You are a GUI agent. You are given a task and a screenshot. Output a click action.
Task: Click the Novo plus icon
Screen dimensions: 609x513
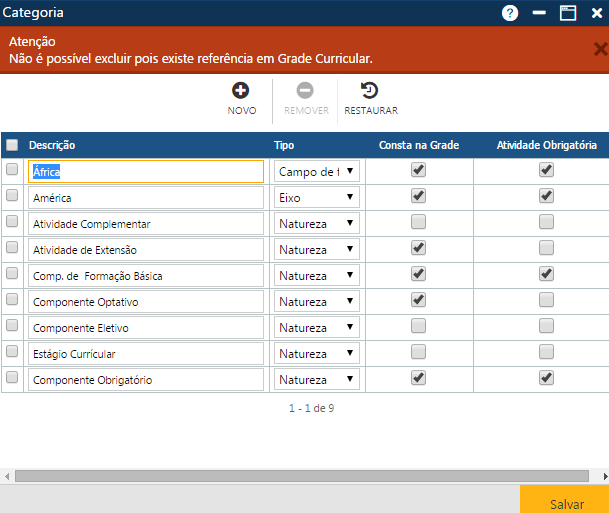click(241, 91)
